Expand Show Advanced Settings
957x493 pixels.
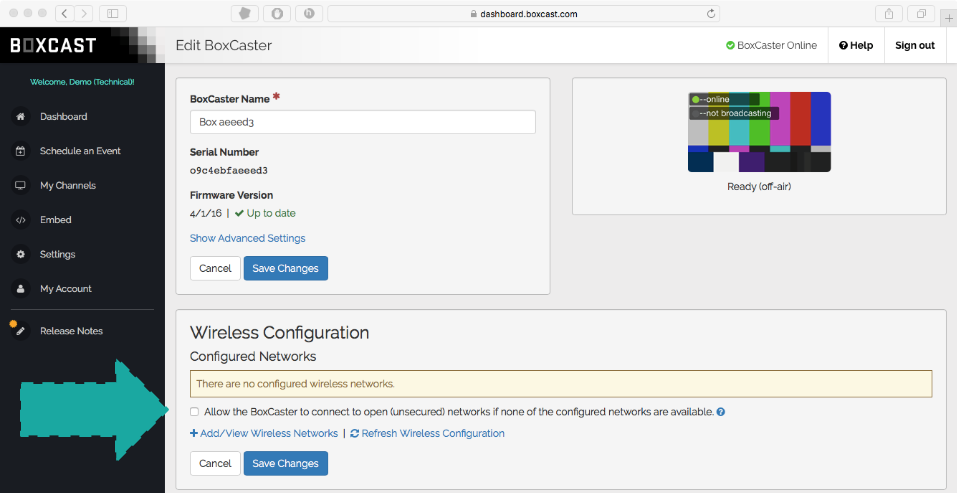click(247, 238)
